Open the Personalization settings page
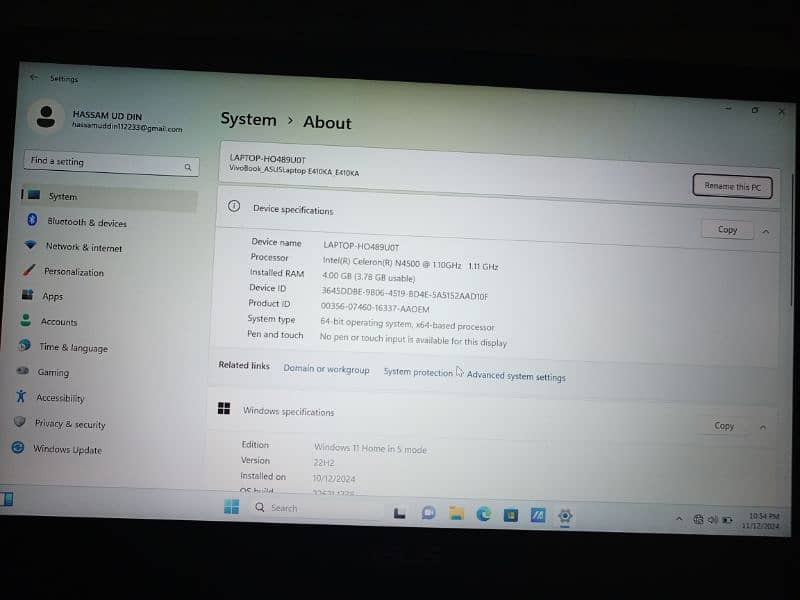 pyautogui.click(x=74, y=272)
